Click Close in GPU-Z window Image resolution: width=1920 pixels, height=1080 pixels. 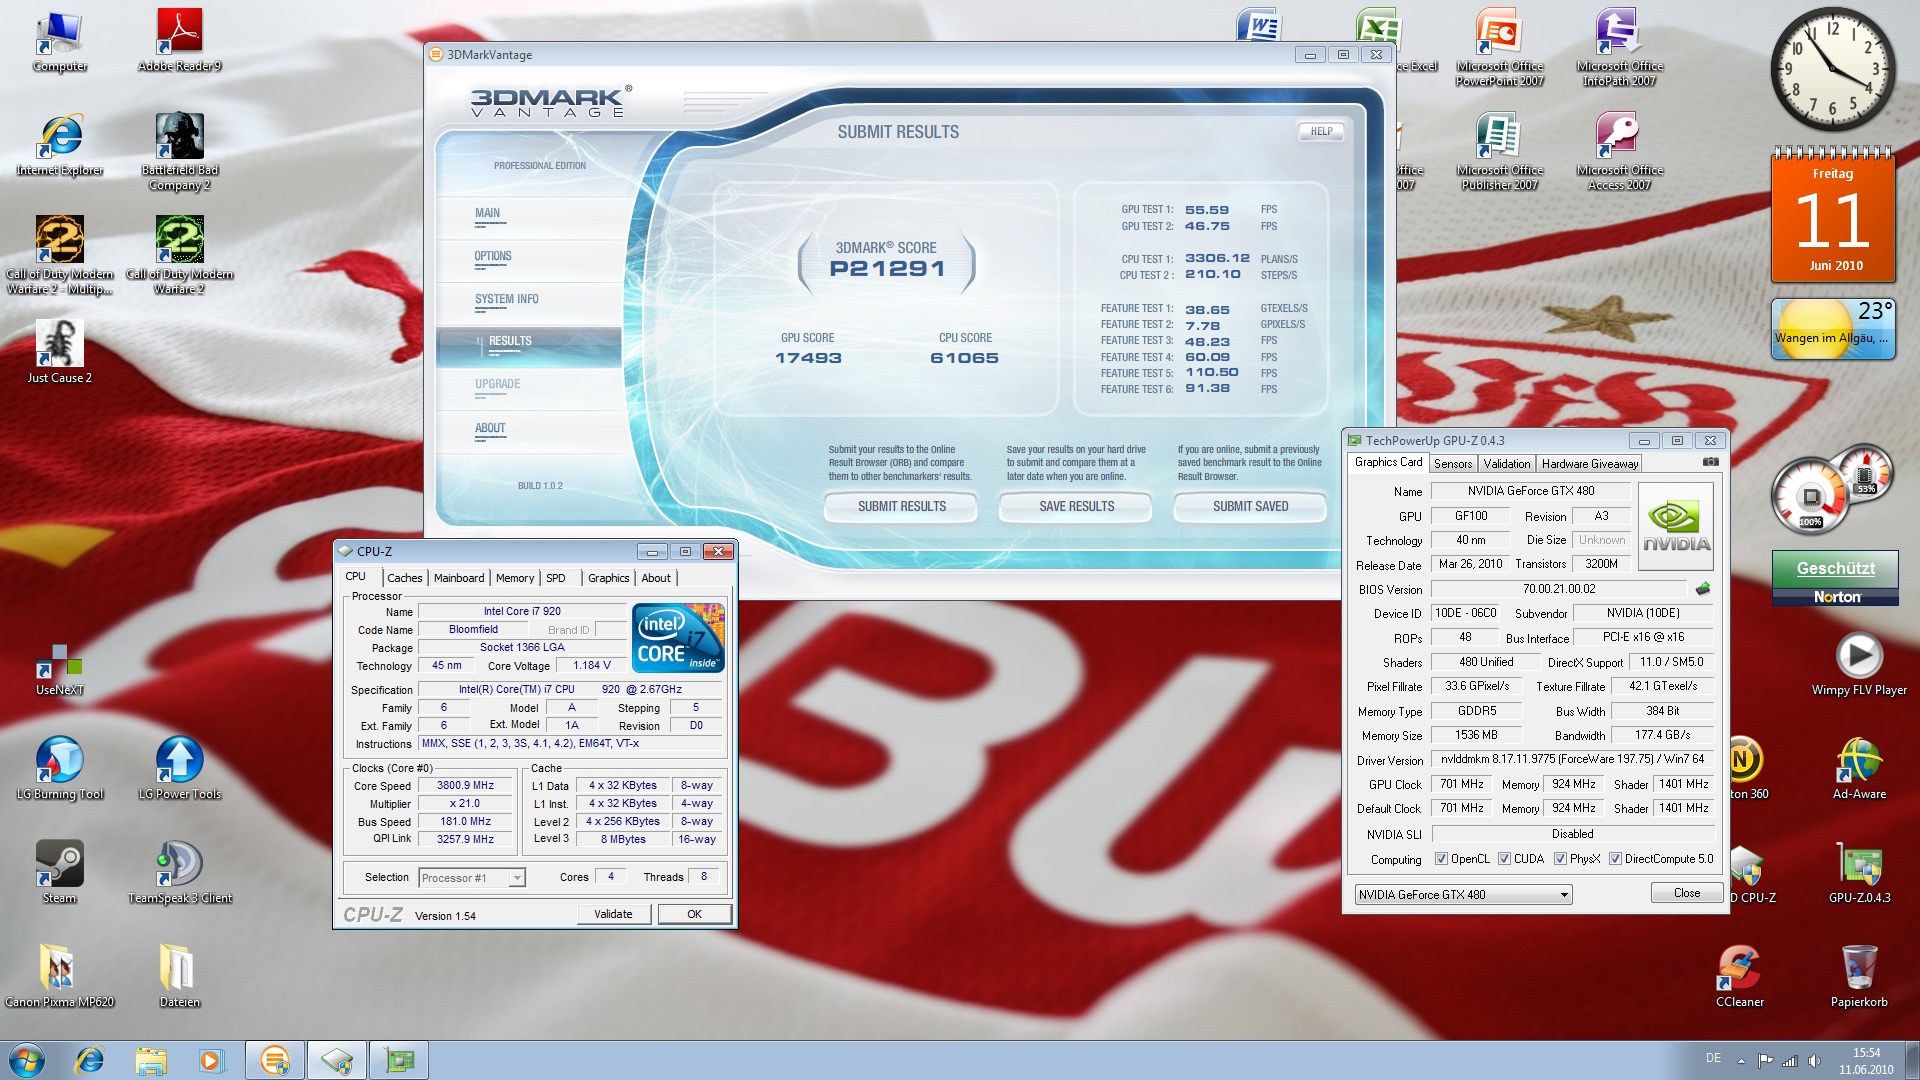click(1686, 893)
